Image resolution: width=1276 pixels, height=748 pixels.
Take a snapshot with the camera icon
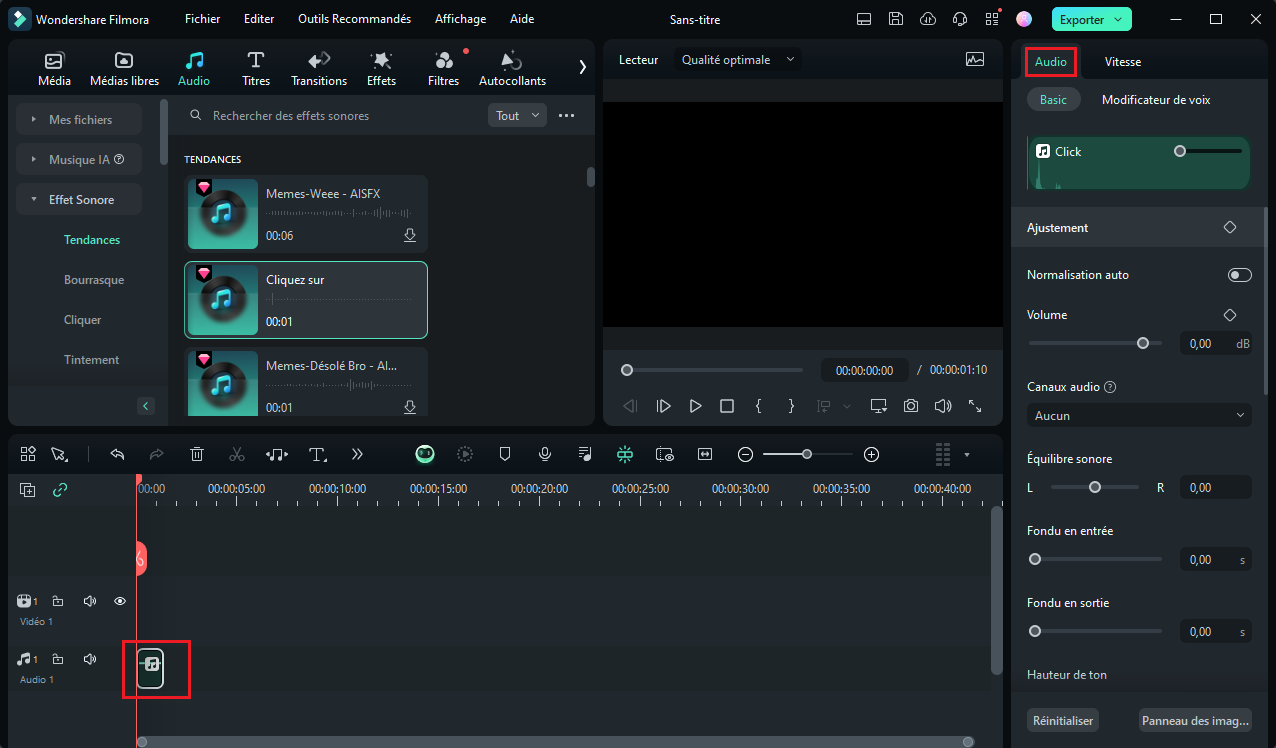coord(911,406)
